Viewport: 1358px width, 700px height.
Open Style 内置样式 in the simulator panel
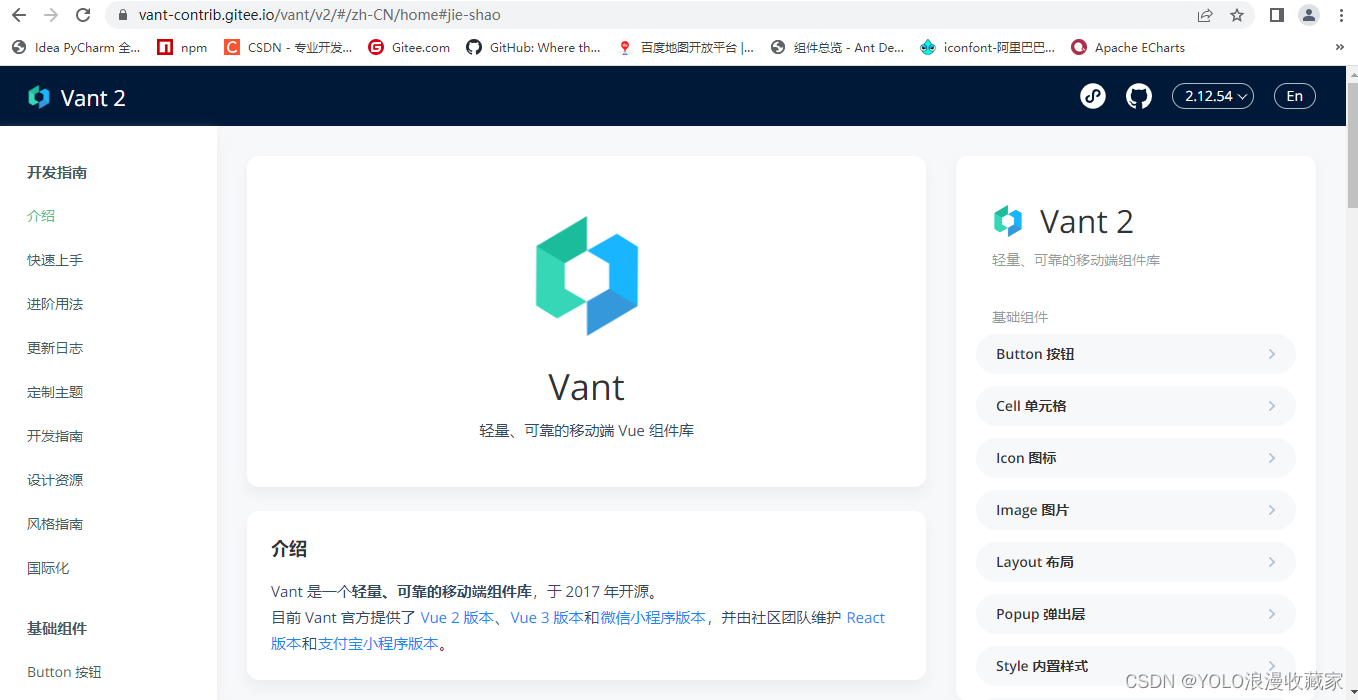1135,666
